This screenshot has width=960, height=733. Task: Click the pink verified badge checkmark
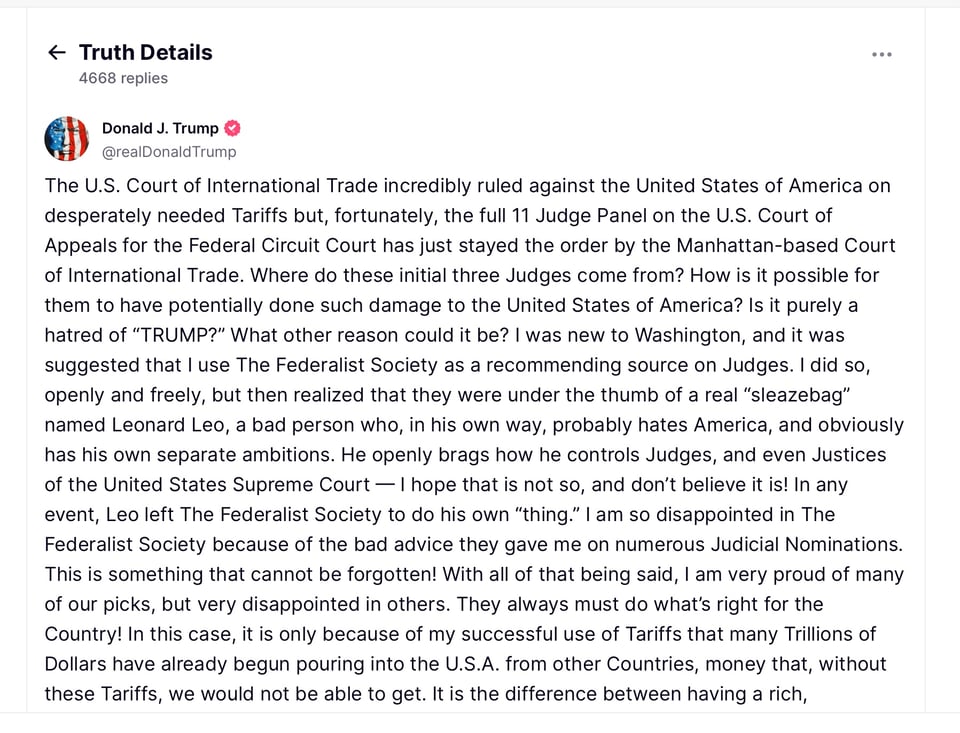(232, 128)
